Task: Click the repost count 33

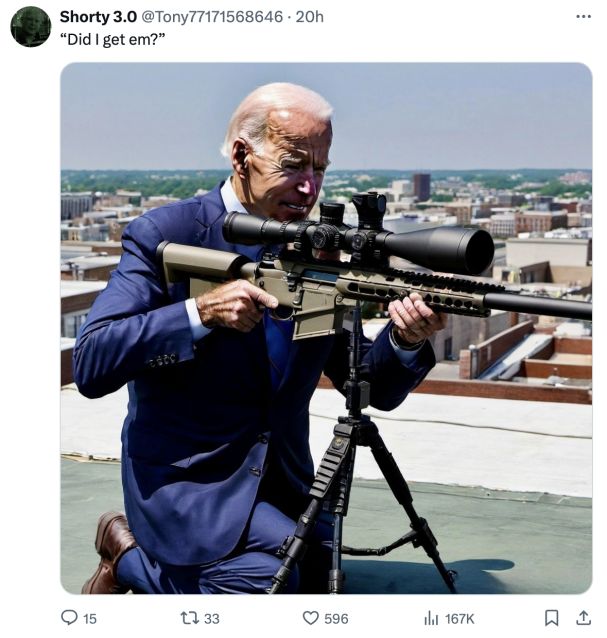Action: point(211,618)
